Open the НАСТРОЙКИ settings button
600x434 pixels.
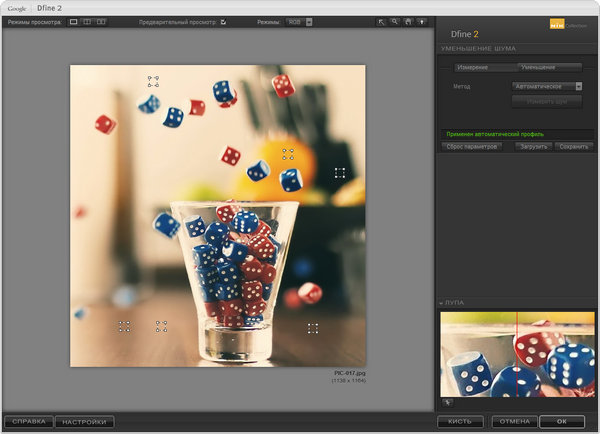pyautogui.click(x=85, y=422)
